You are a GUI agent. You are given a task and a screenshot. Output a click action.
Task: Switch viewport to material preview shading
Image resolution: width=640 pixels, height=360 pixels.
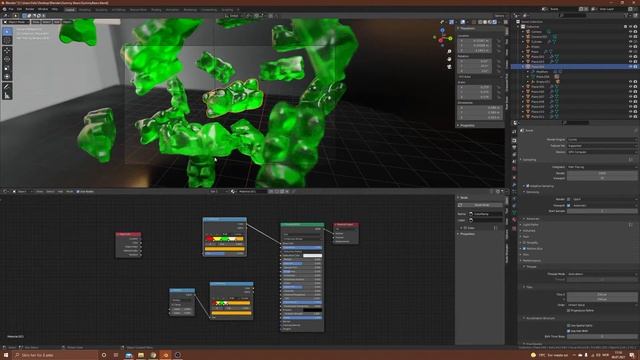(x=490, y=22)
